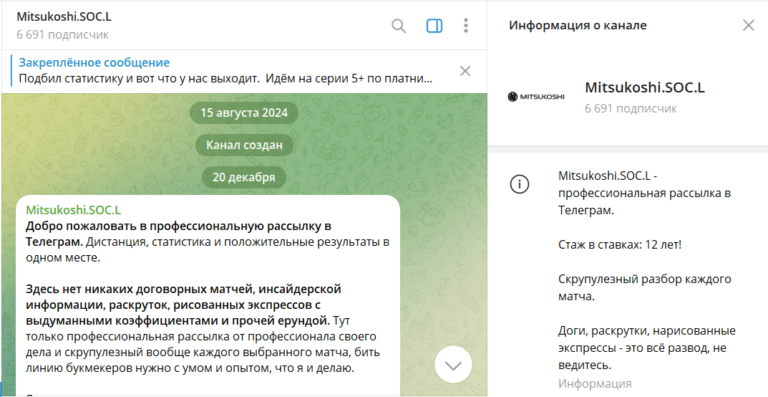Screen dimensions: 768x397
Task: Click subscriber count under the header title
Action: 63,35
